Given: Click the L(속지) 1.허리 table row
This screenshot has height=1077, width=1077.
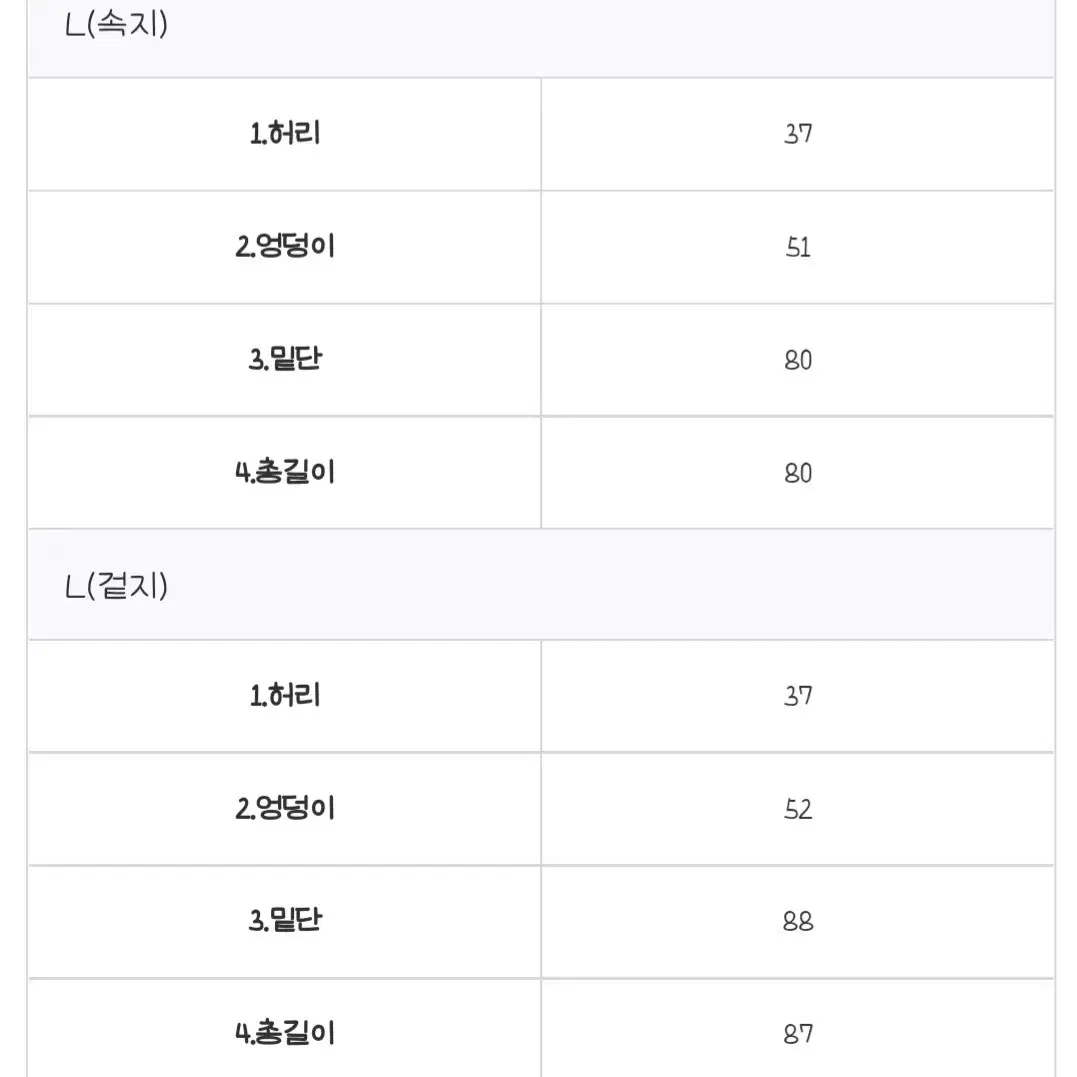Looking at the screenshot, I should tap(541, 134).
